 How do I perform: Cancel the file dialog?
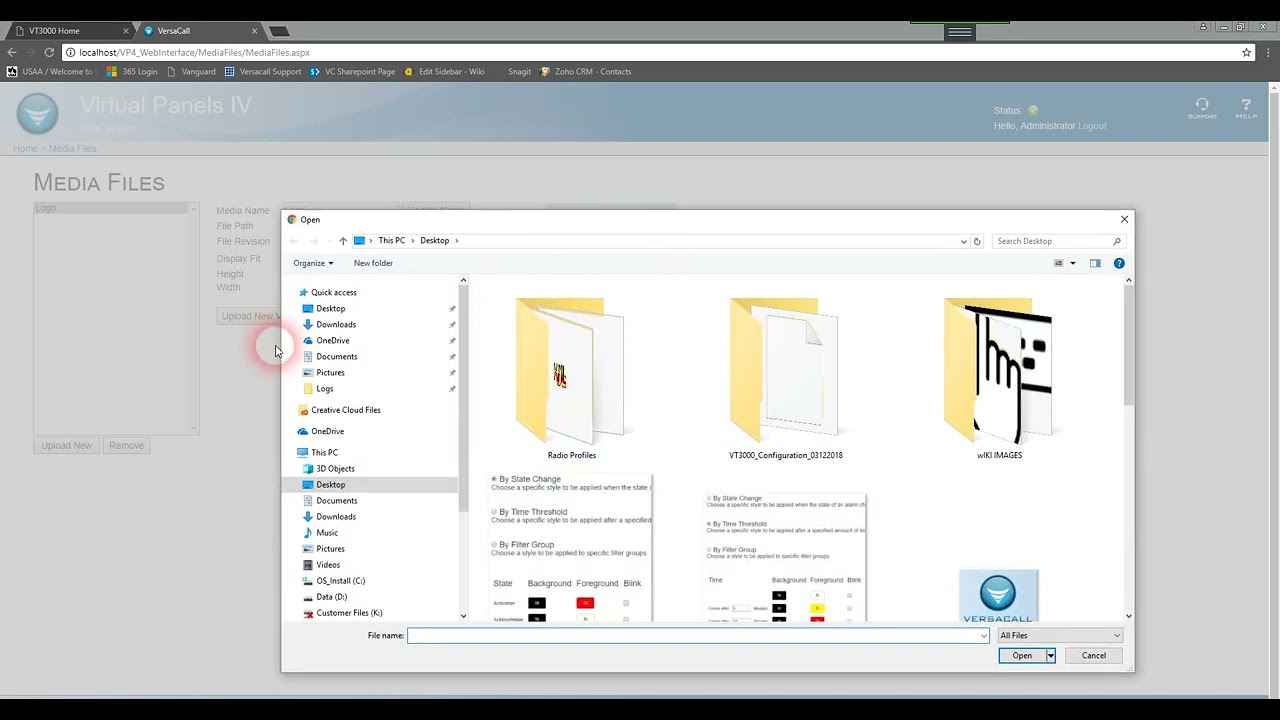point(1093,656)
